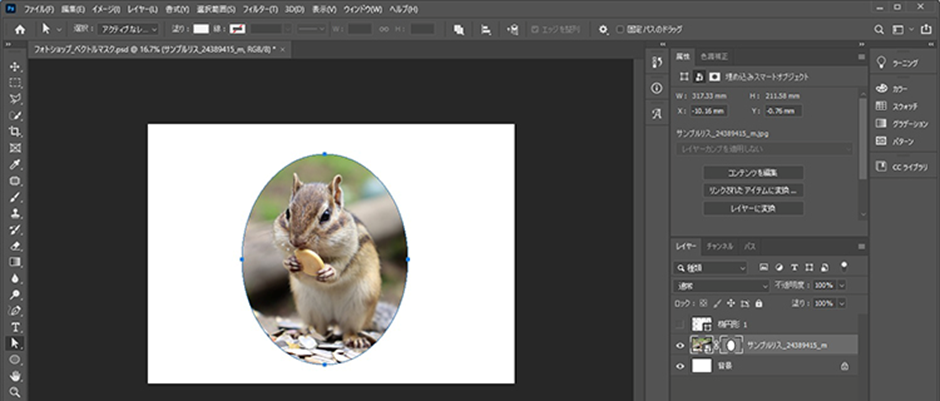Toggle lock transparent pixels
Screen dimensions: 940x401
click(x=704, y=304)
